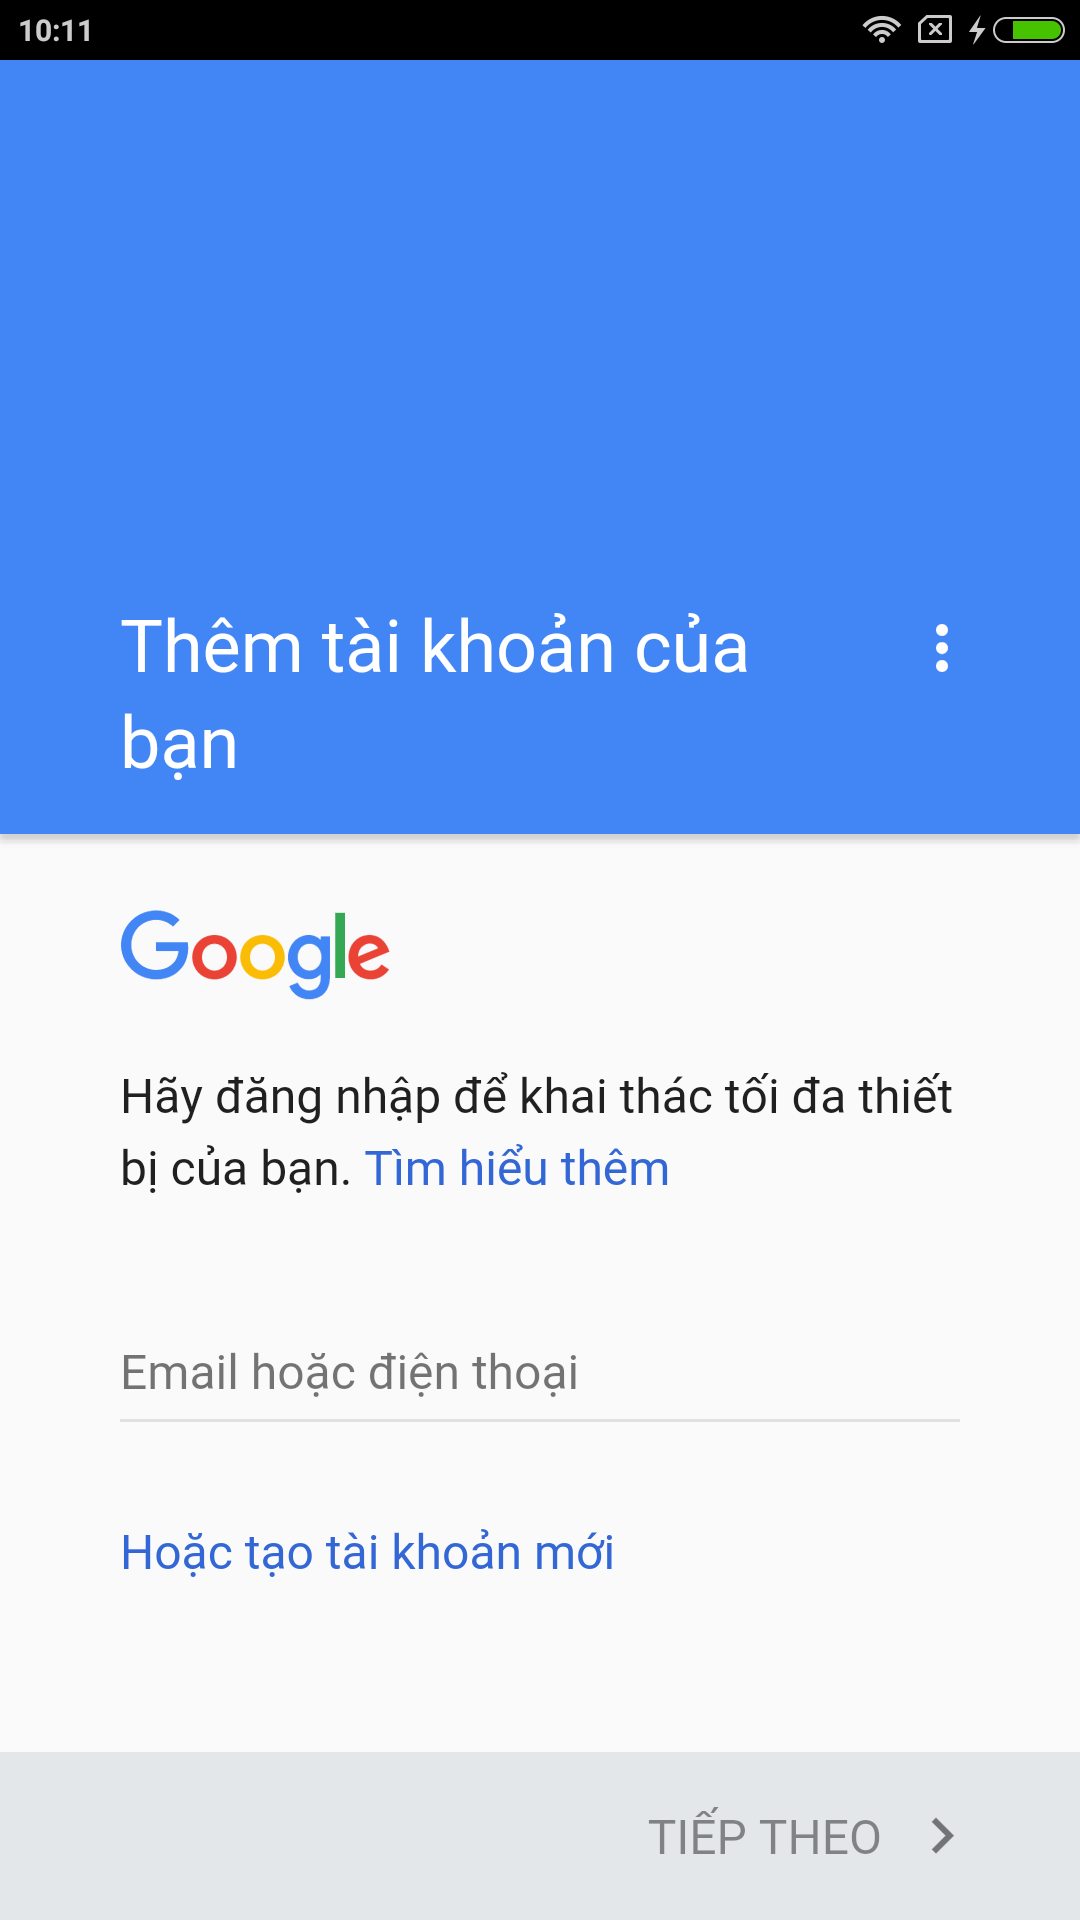This screenshot has height=1920, width=1080.
Task: Tap the Hãy đăng nhập description text
Action: tap(536, 1132)
